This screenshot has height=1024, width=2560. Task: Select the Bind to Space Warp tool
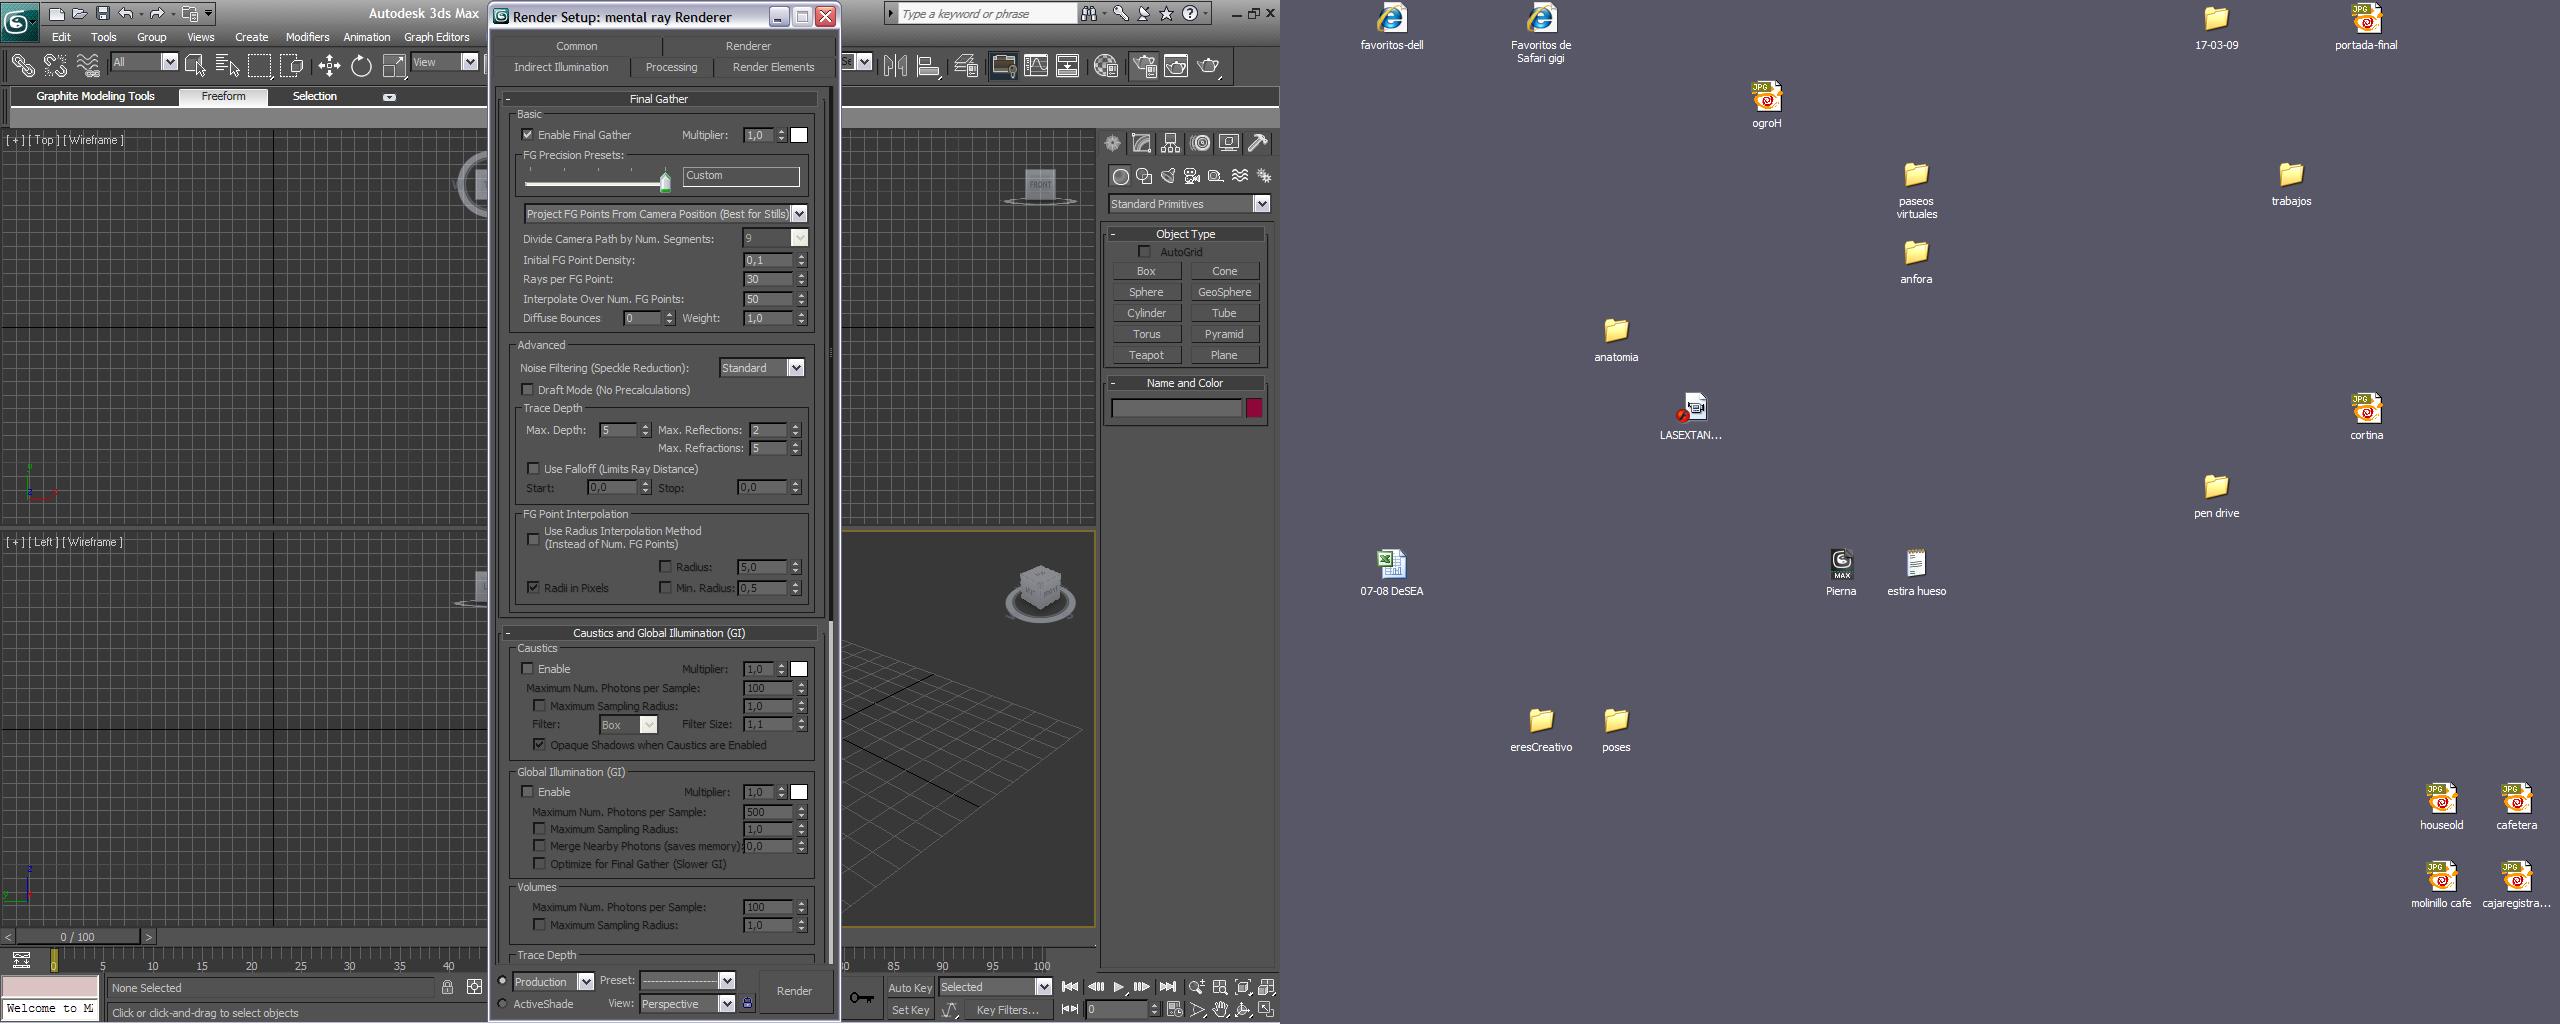pyautogui.click(x=88, y=66)
